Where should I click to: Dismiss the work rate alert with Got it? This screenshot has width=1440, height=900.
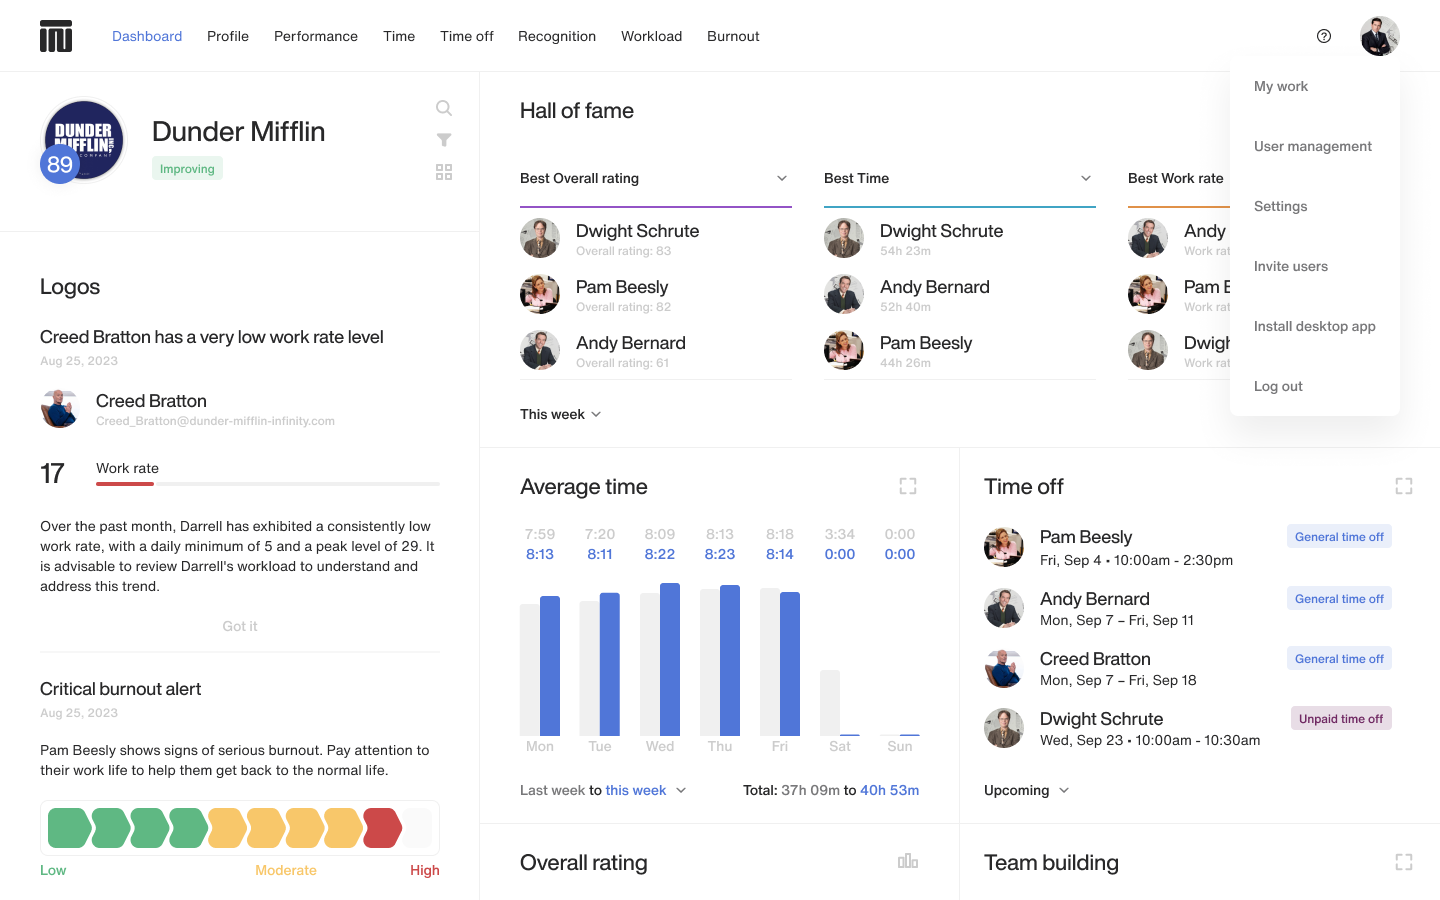[239, 625]
